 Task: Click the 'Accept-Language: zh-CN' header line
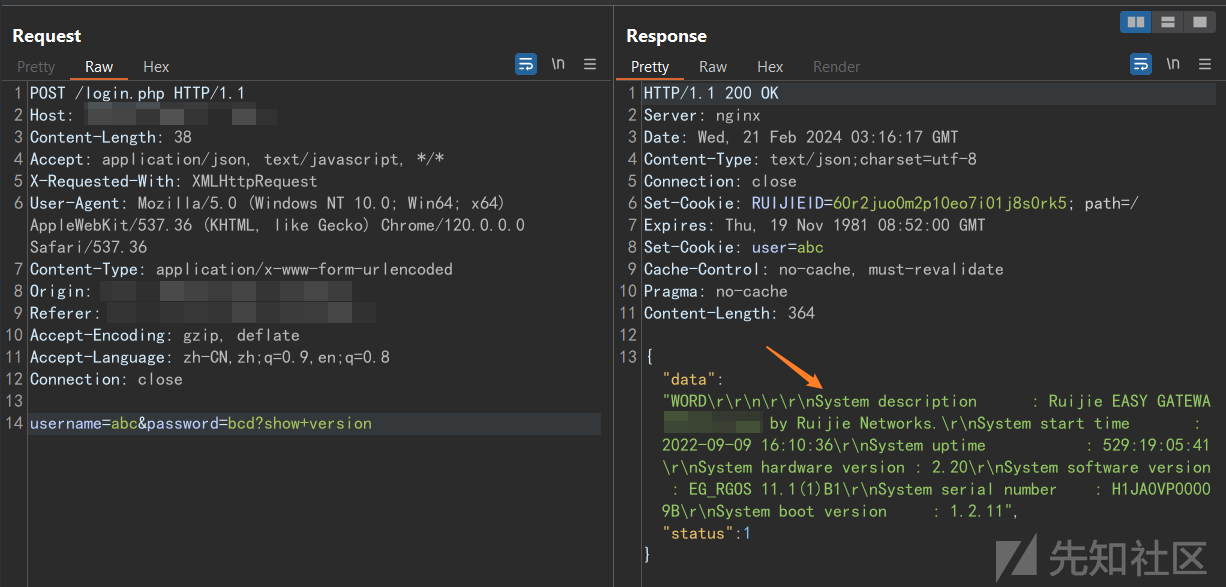pyautogui.click(x=210, y=357)
